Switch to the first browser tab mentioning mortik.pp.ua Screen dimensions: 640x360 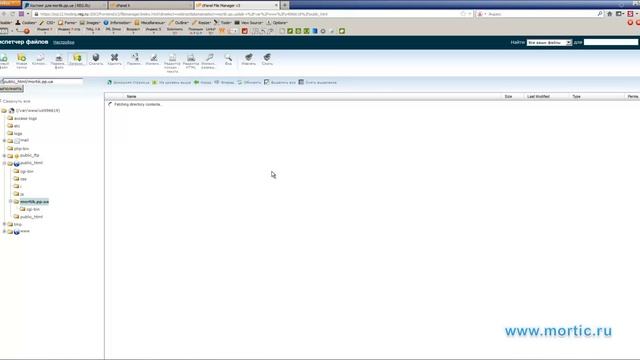pyautogui.click(x=65, y=5)
